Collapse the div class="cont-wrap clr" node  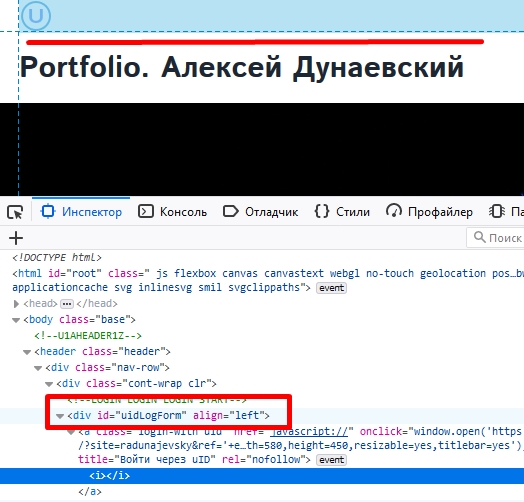coord(49,384)
